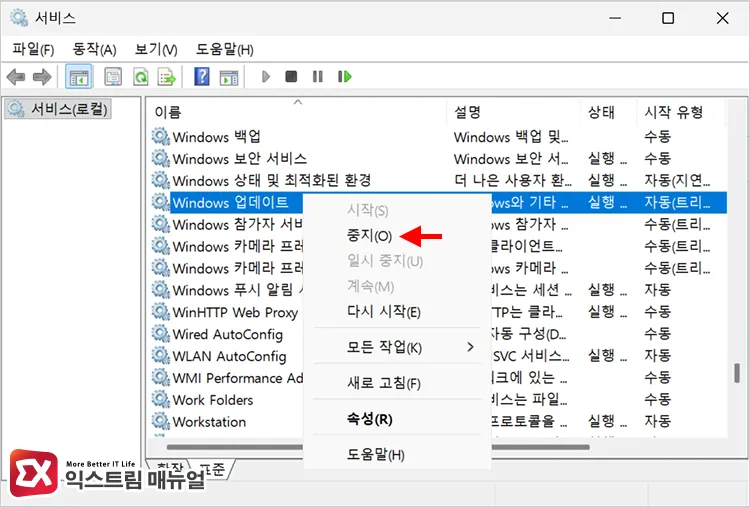Click the Properties toolbar icon
Viewport: 750px width, 507px height.
click(x=113, y=77)
